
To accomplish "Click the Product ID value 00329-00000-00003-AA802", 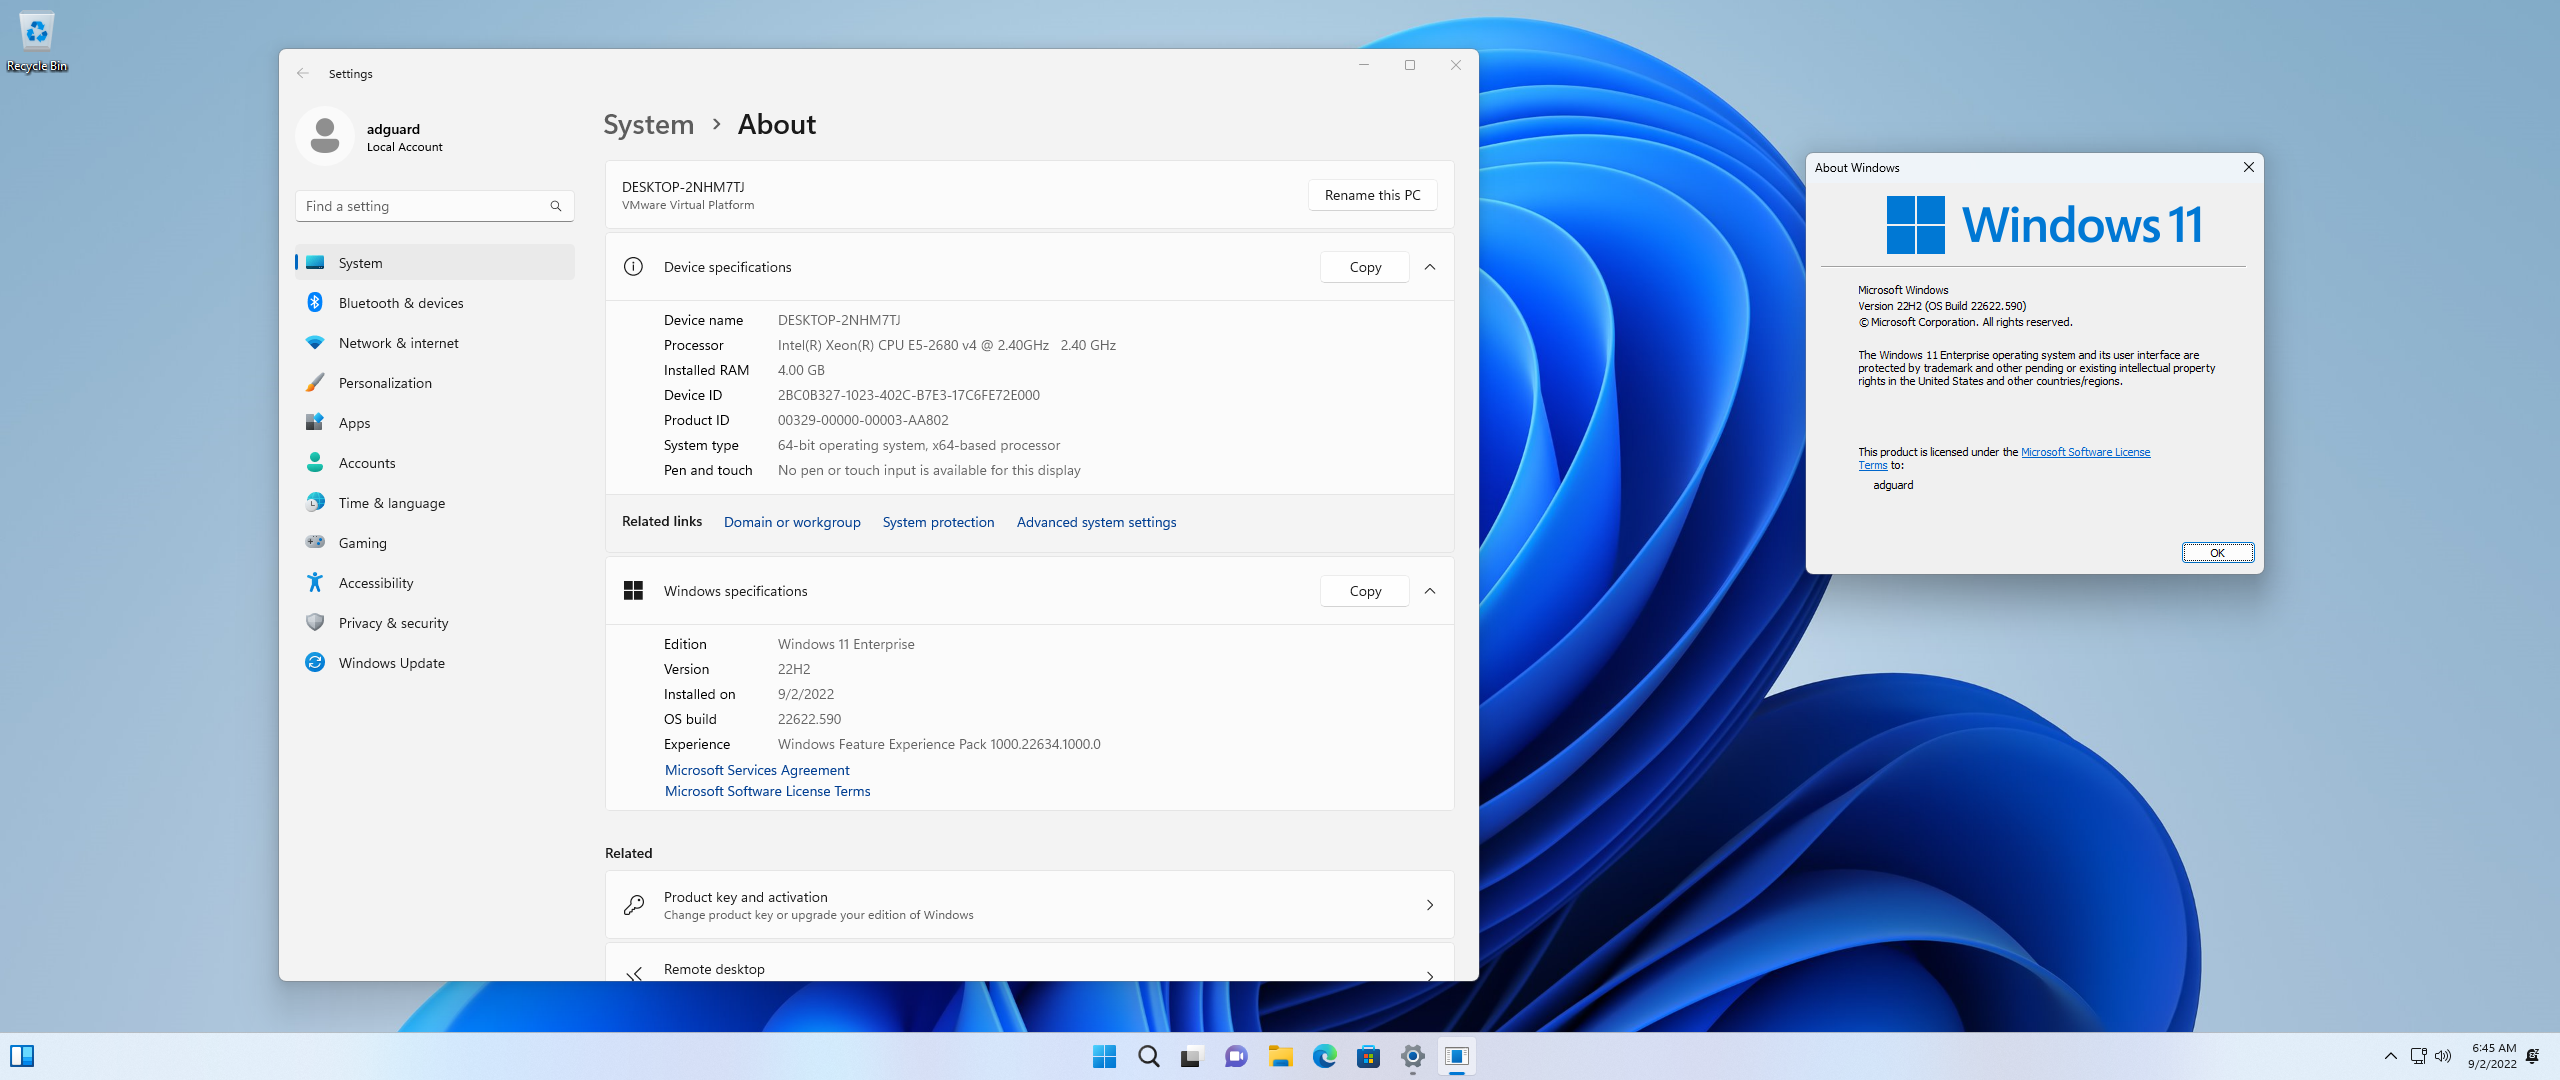I will click(x=863, y=420).
